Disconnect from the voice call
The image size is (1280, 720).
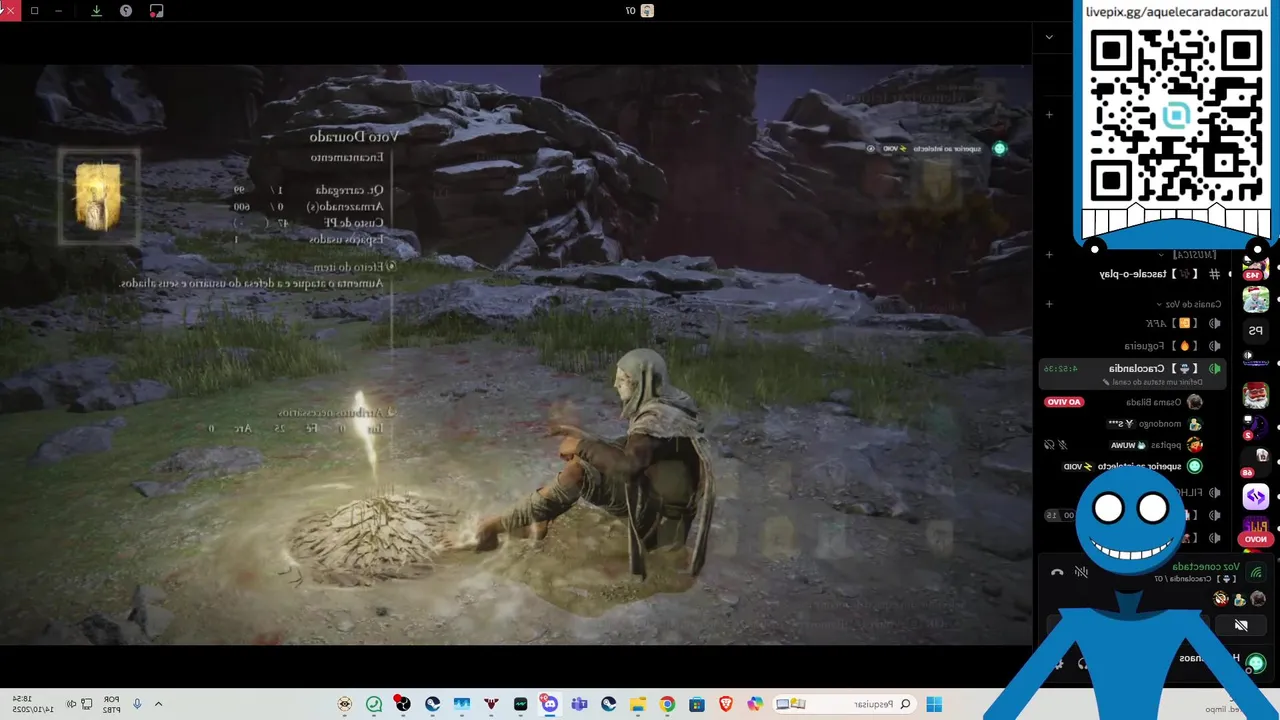pos(1057,572)
